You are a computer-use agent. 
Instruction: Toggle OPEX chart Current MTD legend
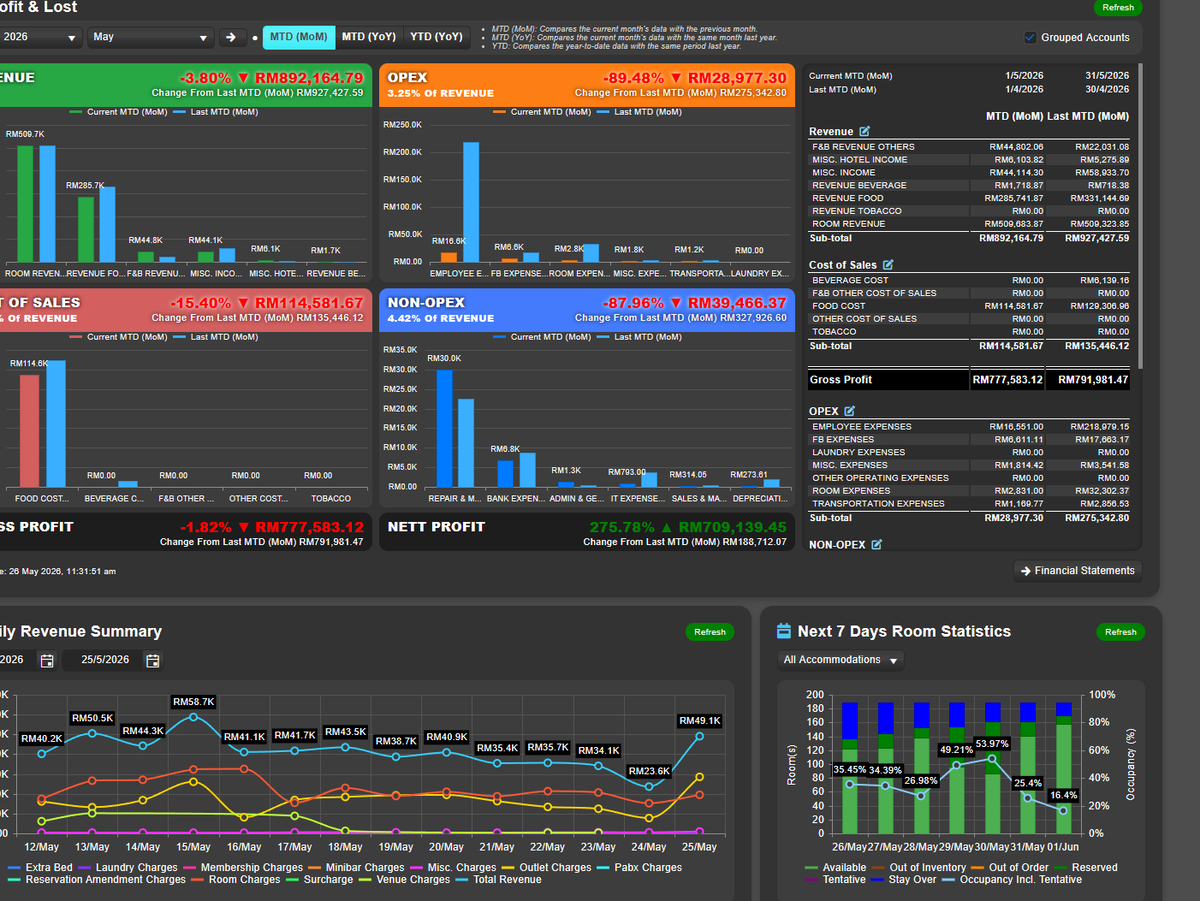pyautogui.click(x=541, y=112)
